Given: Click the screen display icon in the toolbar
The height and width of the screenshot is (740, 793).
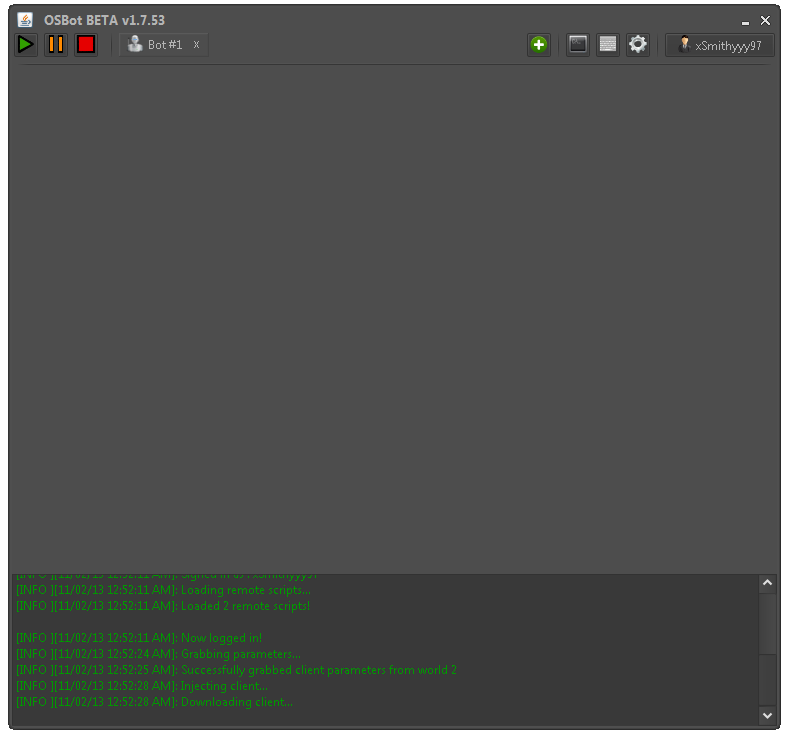Looking at the screenshot, I should (577, 45).
